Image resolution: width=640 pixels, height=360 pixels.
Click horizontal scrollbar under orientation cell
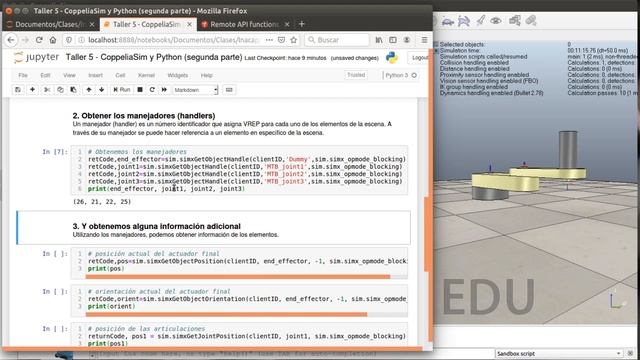[x=227, y=314]
